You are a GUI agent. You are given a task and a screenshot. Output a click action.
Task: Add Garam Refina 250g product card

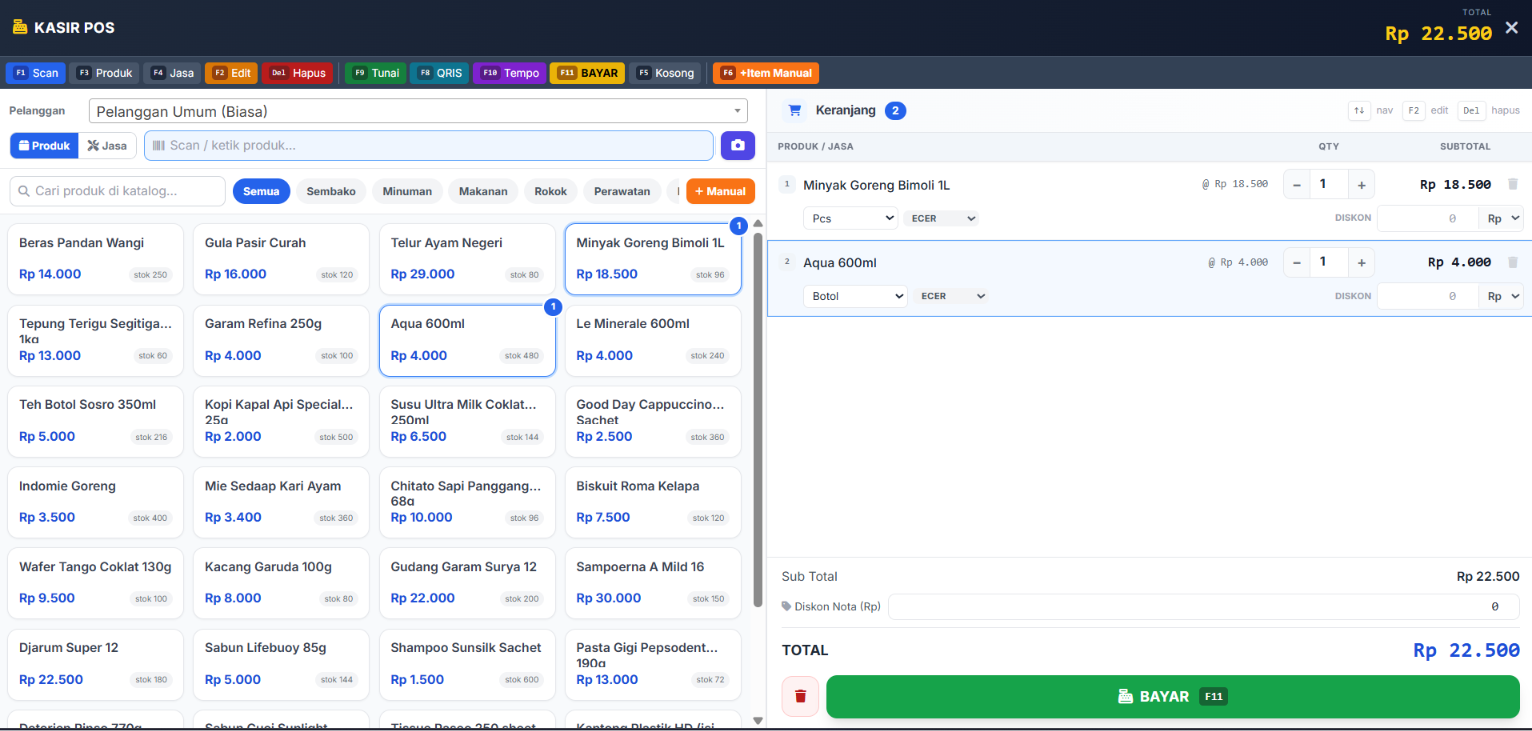coord(281,340)
